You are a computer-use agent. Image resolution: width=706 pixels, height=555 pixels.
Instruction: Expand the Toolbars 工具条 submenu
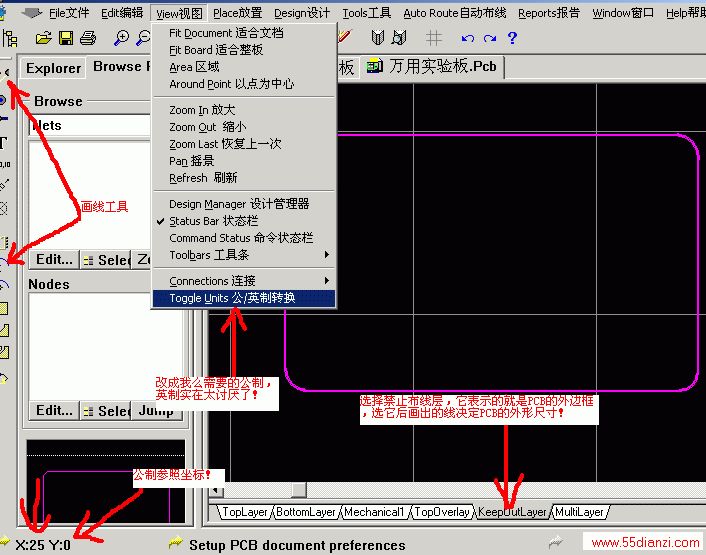(244, 255)
